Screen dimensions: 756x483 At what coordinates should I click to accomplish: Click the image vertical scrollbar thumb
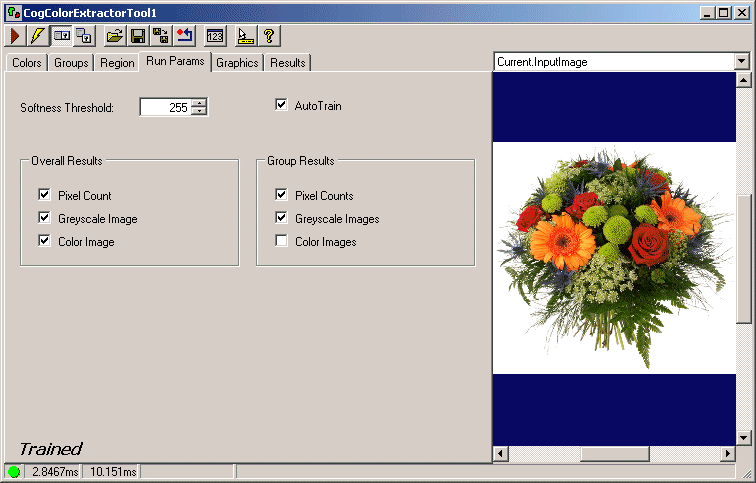coord(743,258)
